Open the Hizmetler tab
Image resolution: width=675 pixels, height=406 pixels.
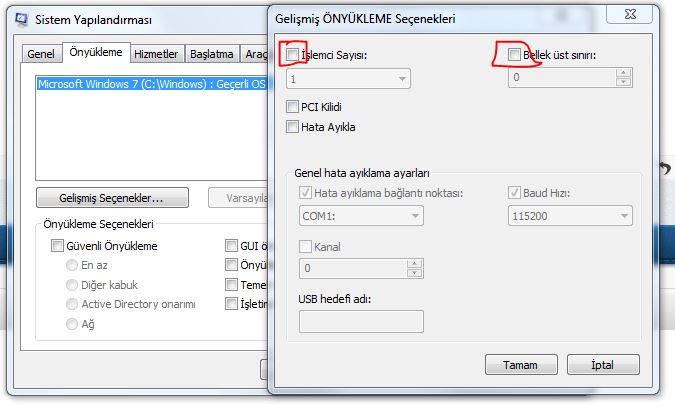pos(156,54)
